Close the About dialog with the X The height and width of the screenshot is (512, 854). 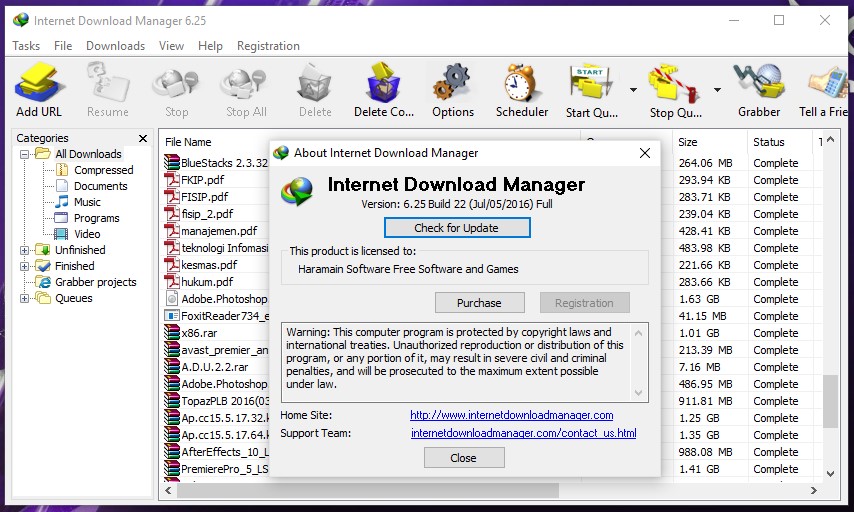[645, 153]
